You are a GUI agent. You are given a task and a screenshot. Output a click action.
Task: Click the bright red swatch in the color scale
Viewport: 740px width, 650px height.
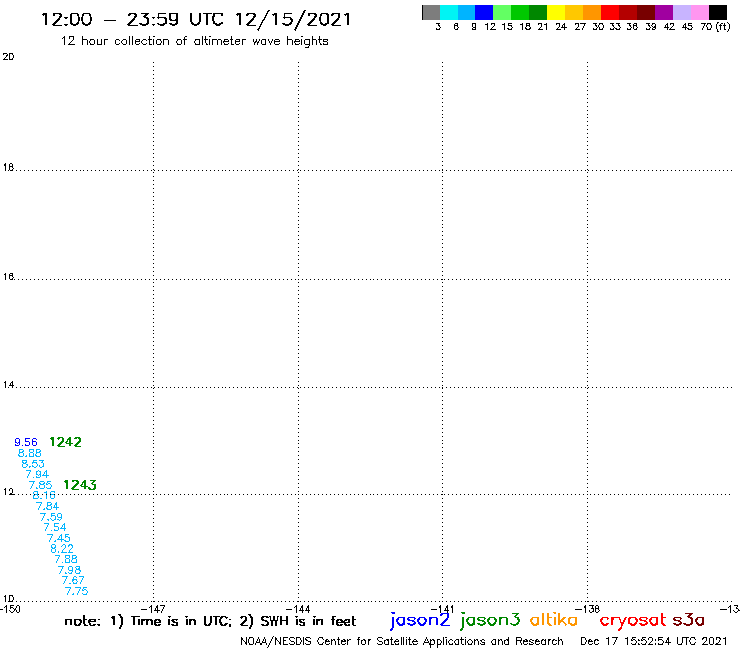pyautogui.click(x=610, y=12)
